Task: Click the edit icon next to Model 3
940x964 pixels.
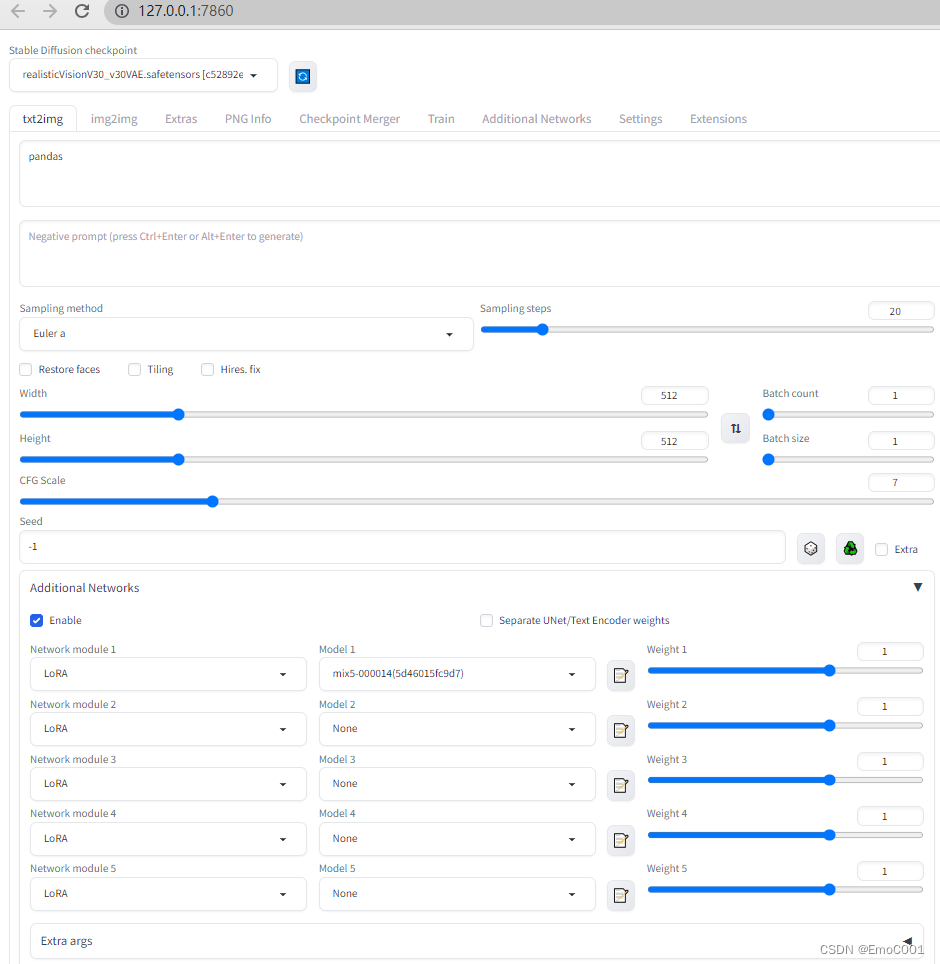Action: click(x=620, y=785)
